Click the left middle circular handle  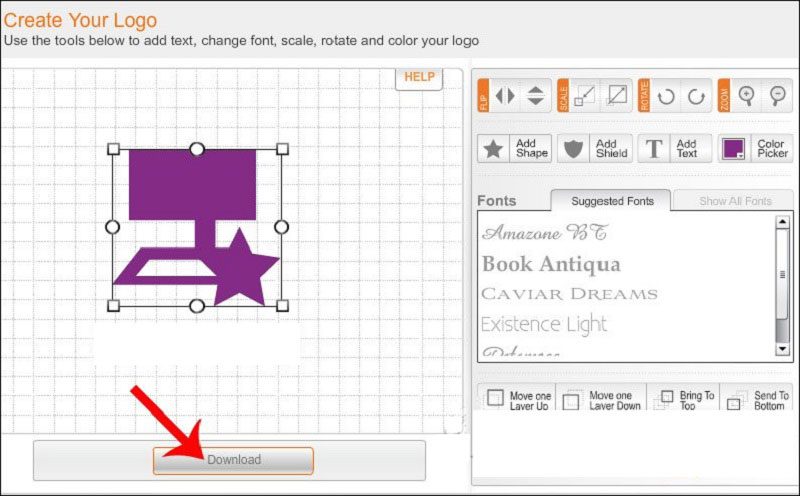click(x=113, y=227)
